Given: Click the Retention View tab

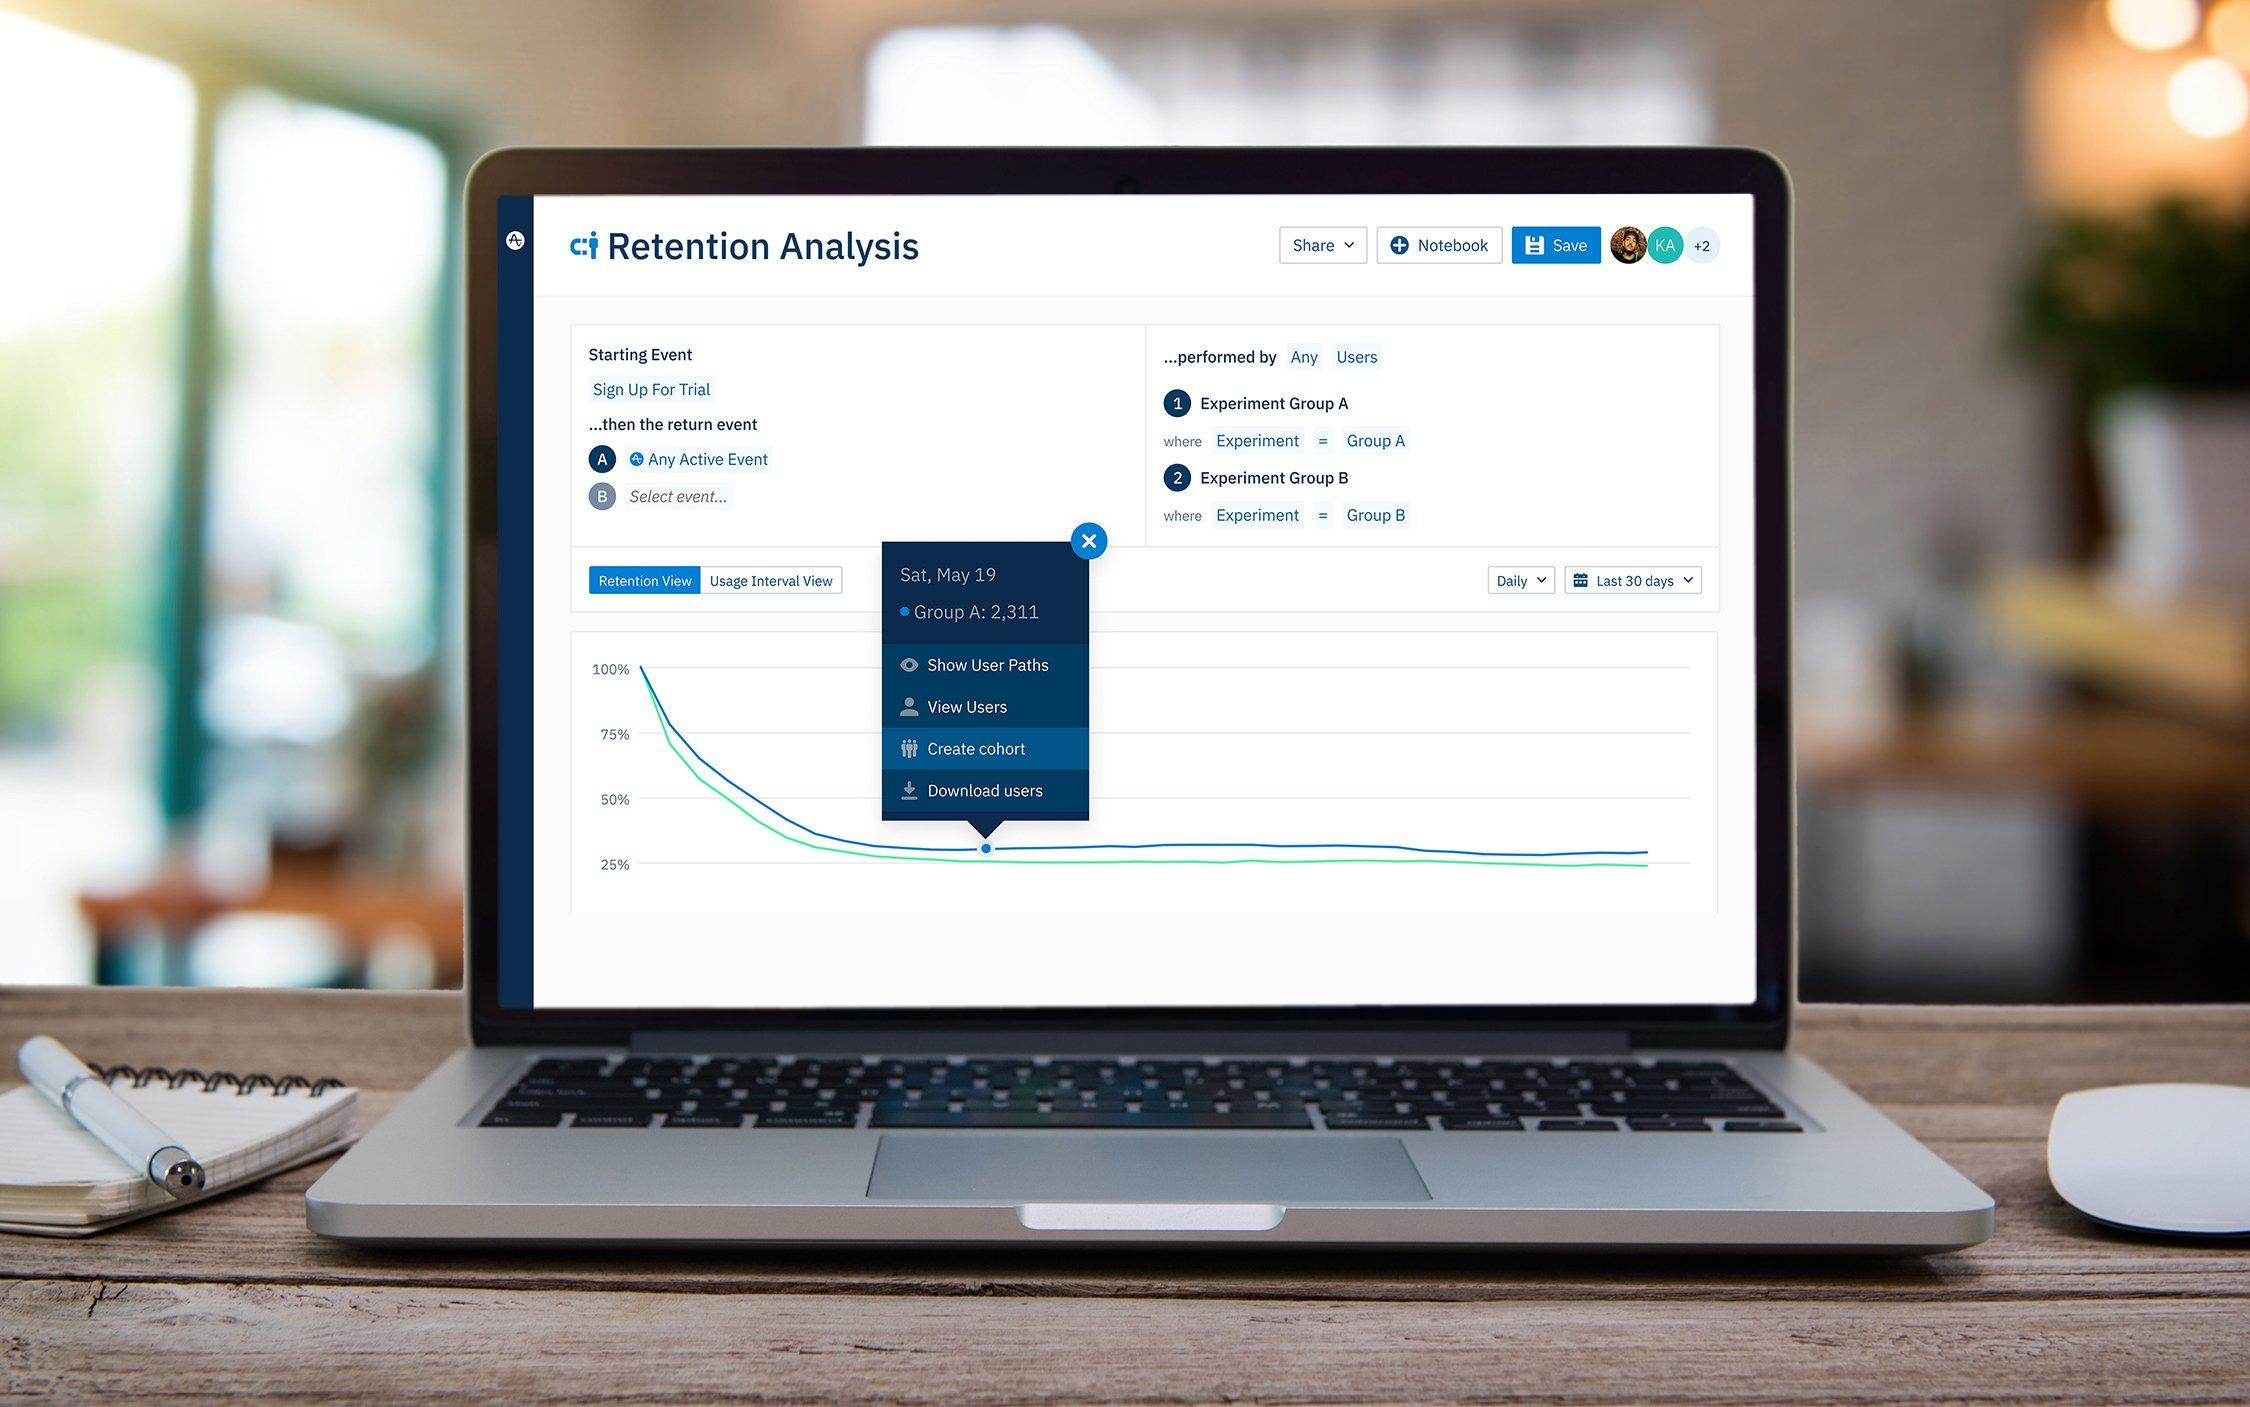Looking at the screenshot, I should point(645,580).
